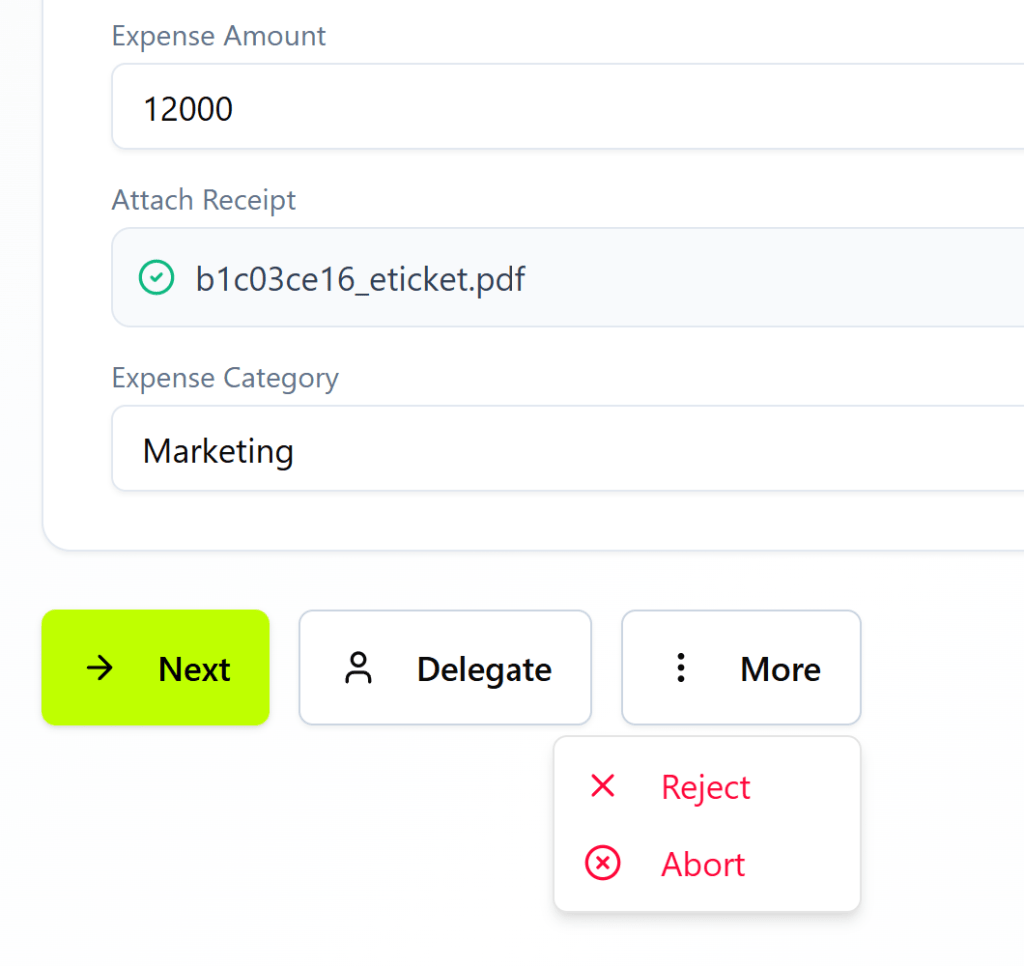Click the Expense Amount label
The height and width of the screenshot is (966, 1024).
coord(218,36)
